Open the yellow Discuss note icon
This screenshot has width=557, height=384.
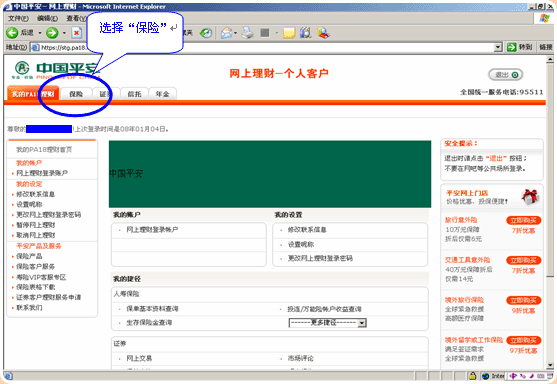[289, 33]
